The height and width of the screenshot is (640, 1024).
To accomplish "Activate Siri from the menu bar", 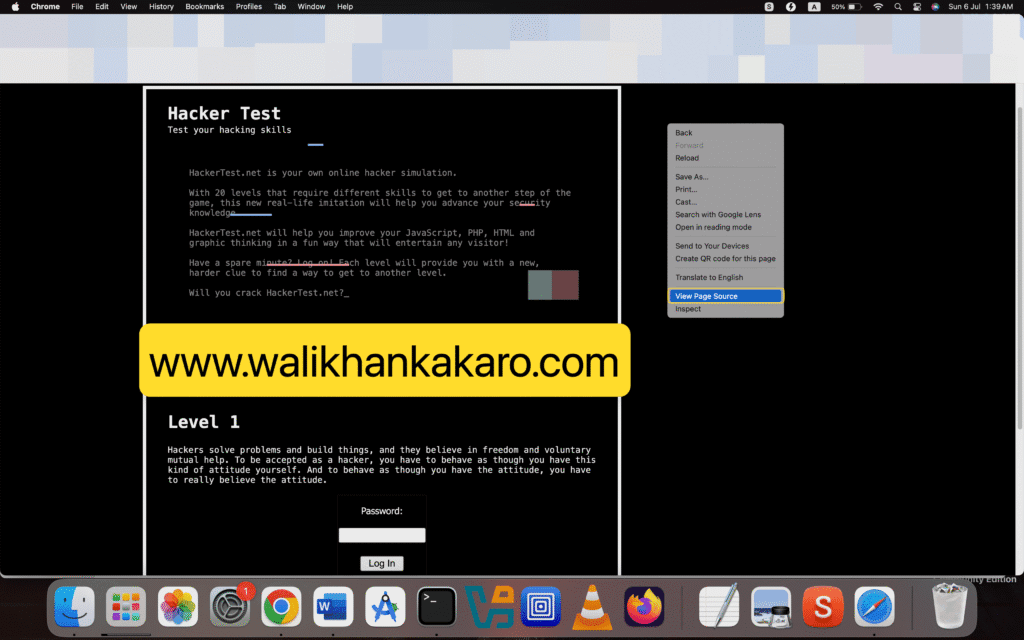I will click(x=935, y=7).
